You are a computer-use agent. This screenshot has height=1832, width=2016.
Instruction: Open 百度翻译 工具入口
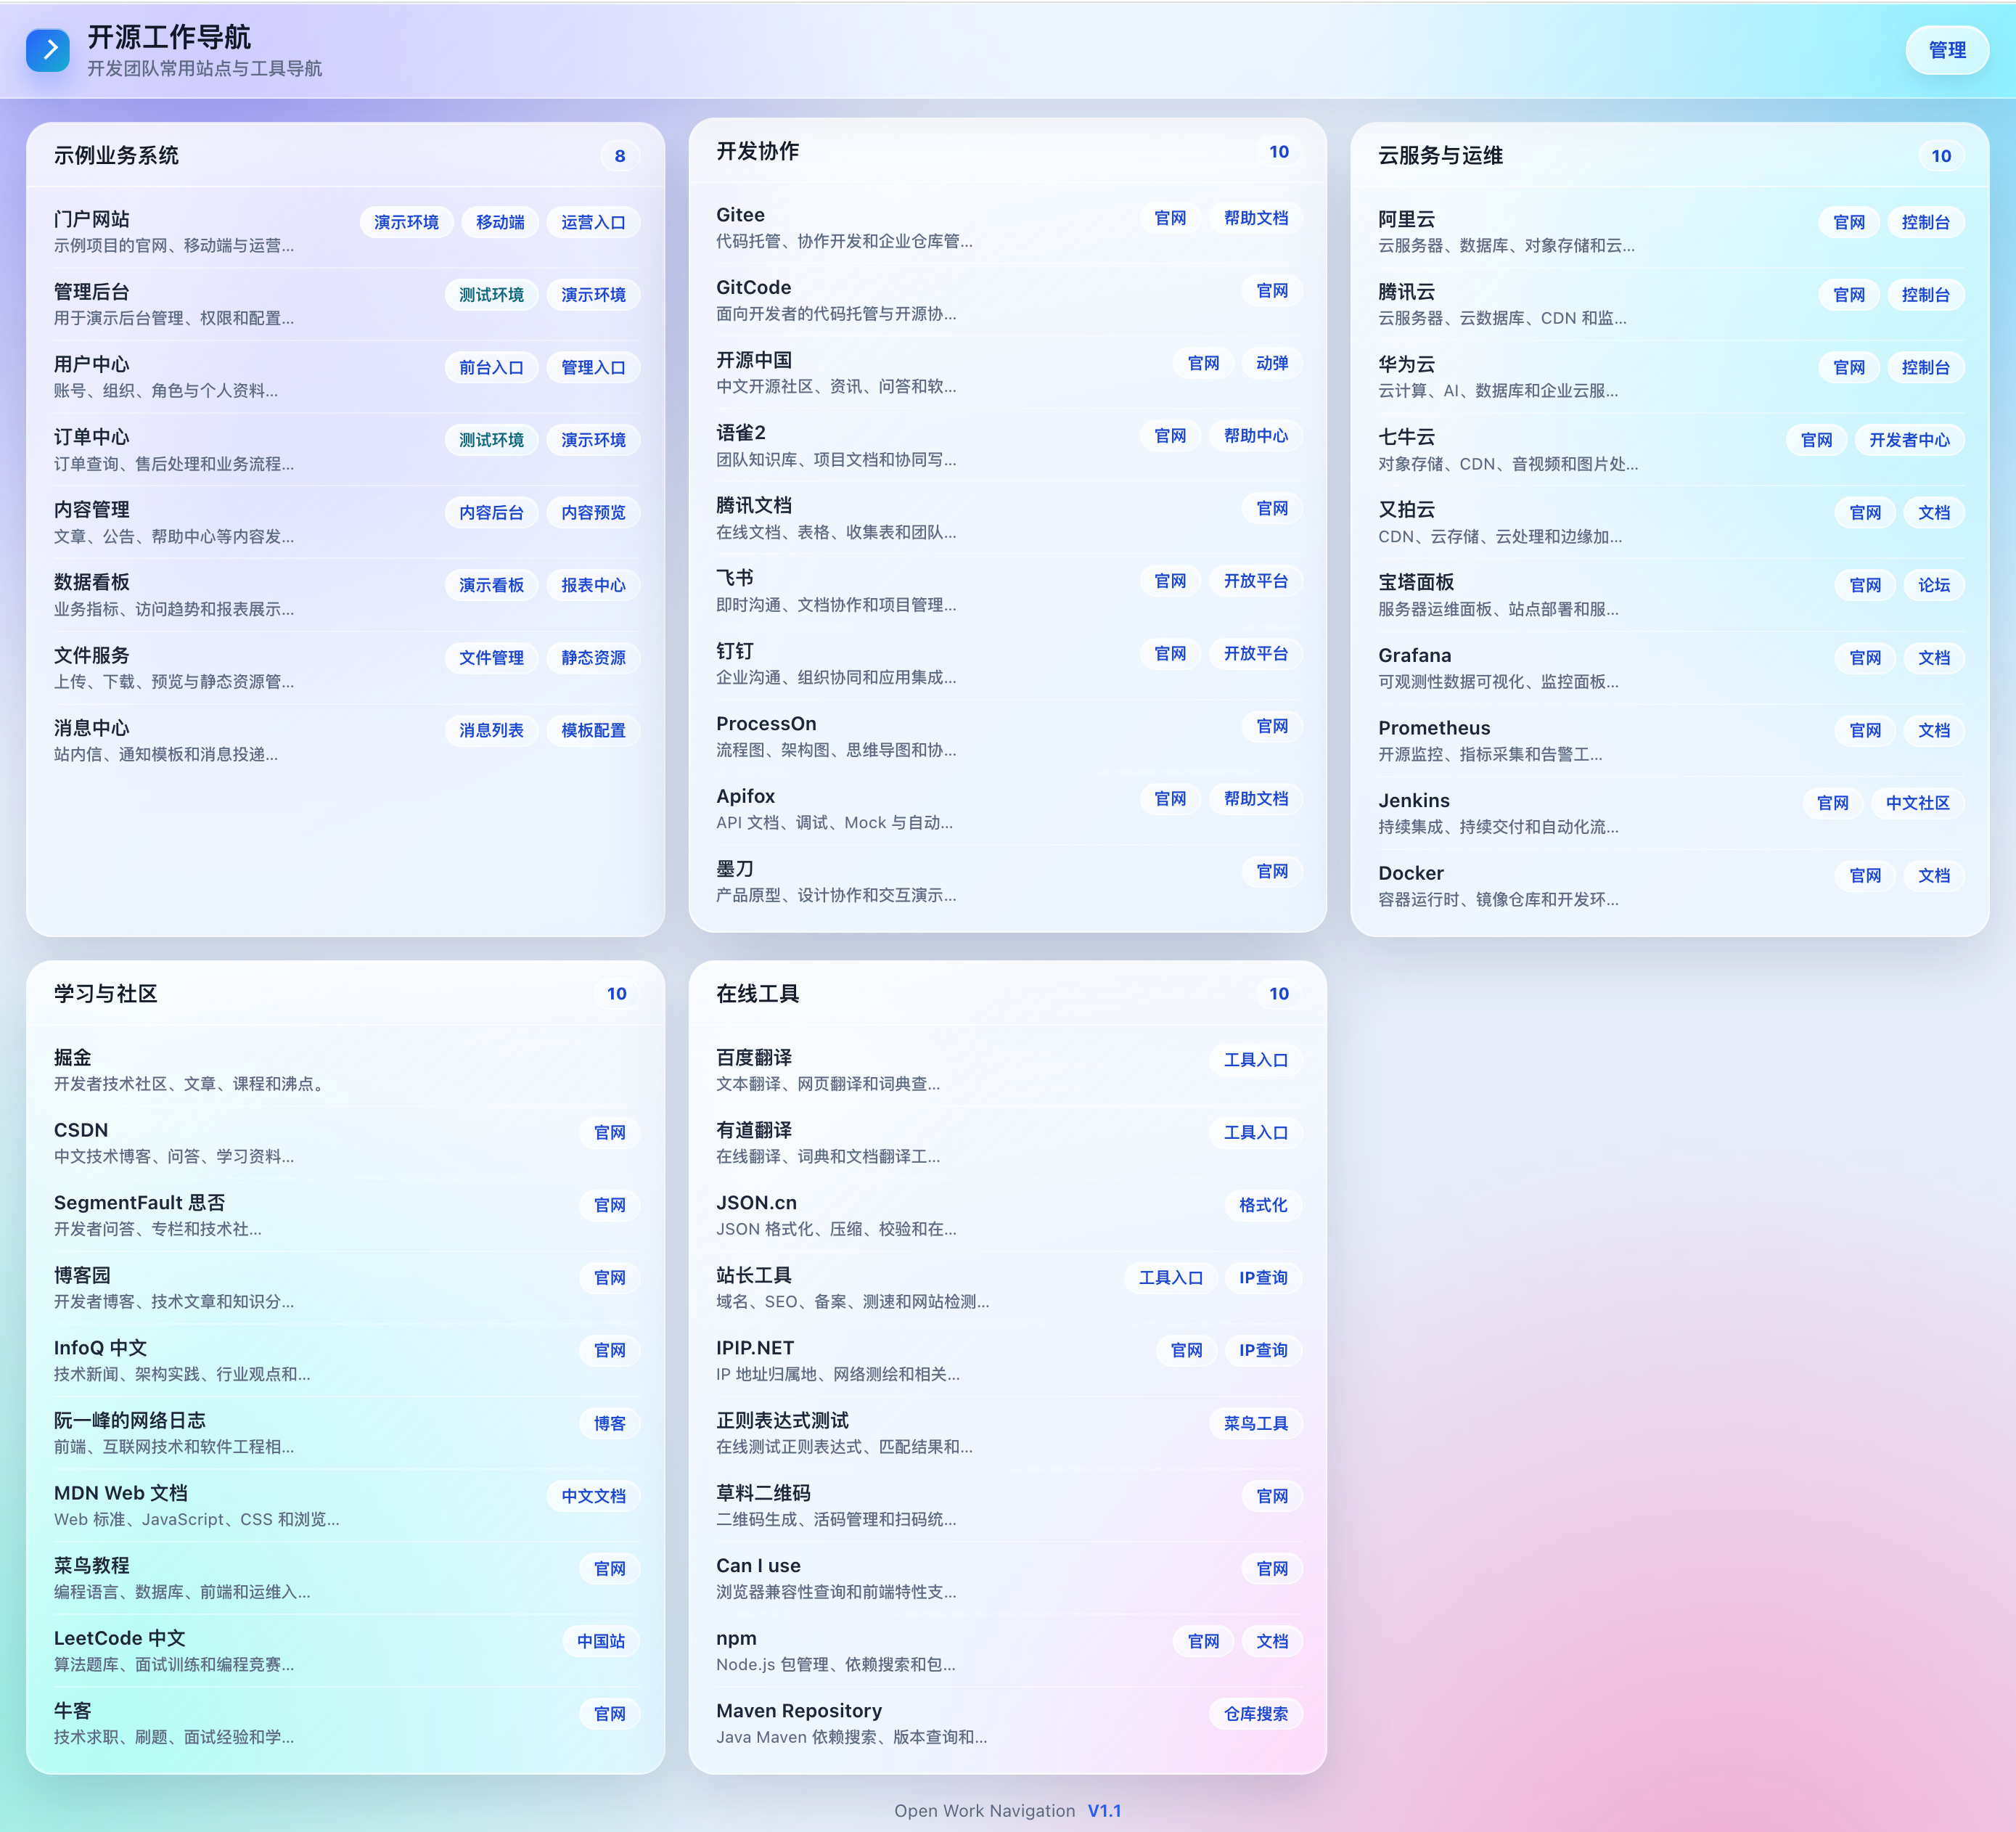click(1256, 1060)
